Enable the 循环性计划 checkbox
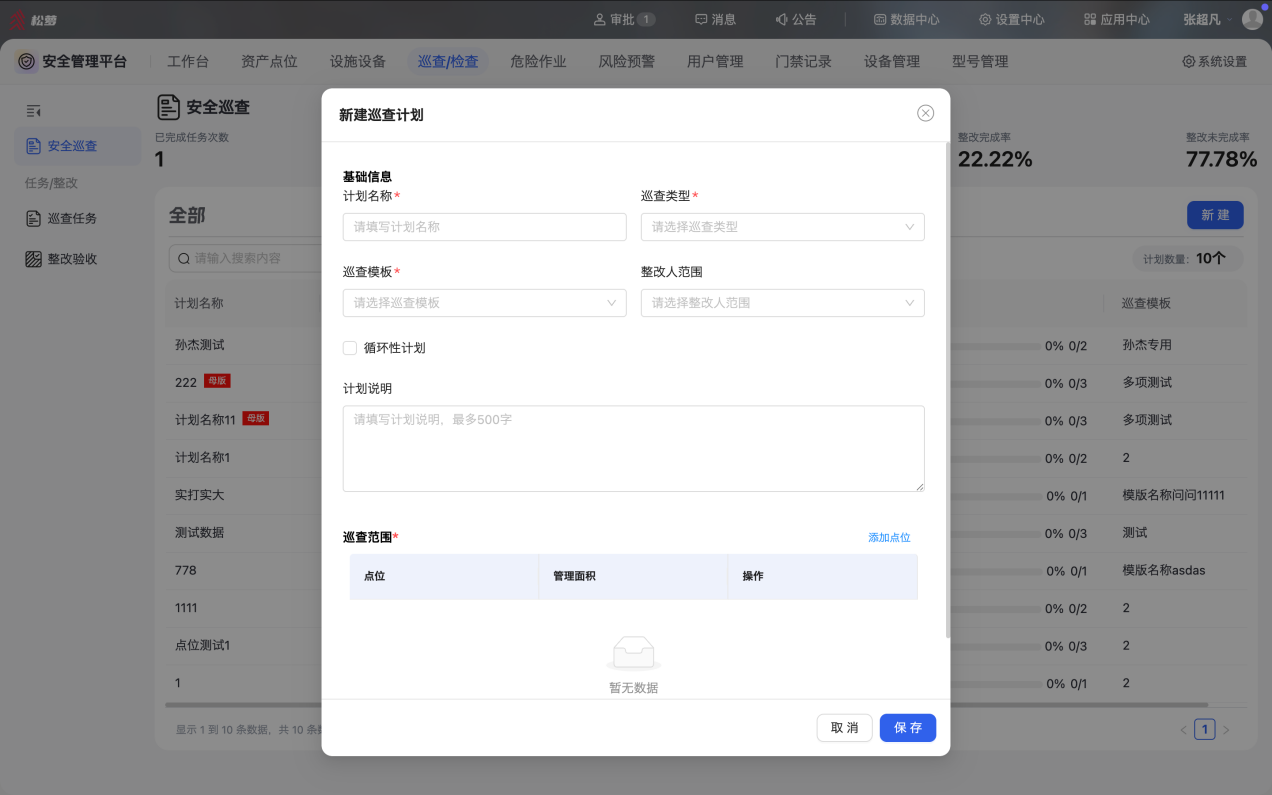This screenshot has height=795, width=1272. coord(350,348)
